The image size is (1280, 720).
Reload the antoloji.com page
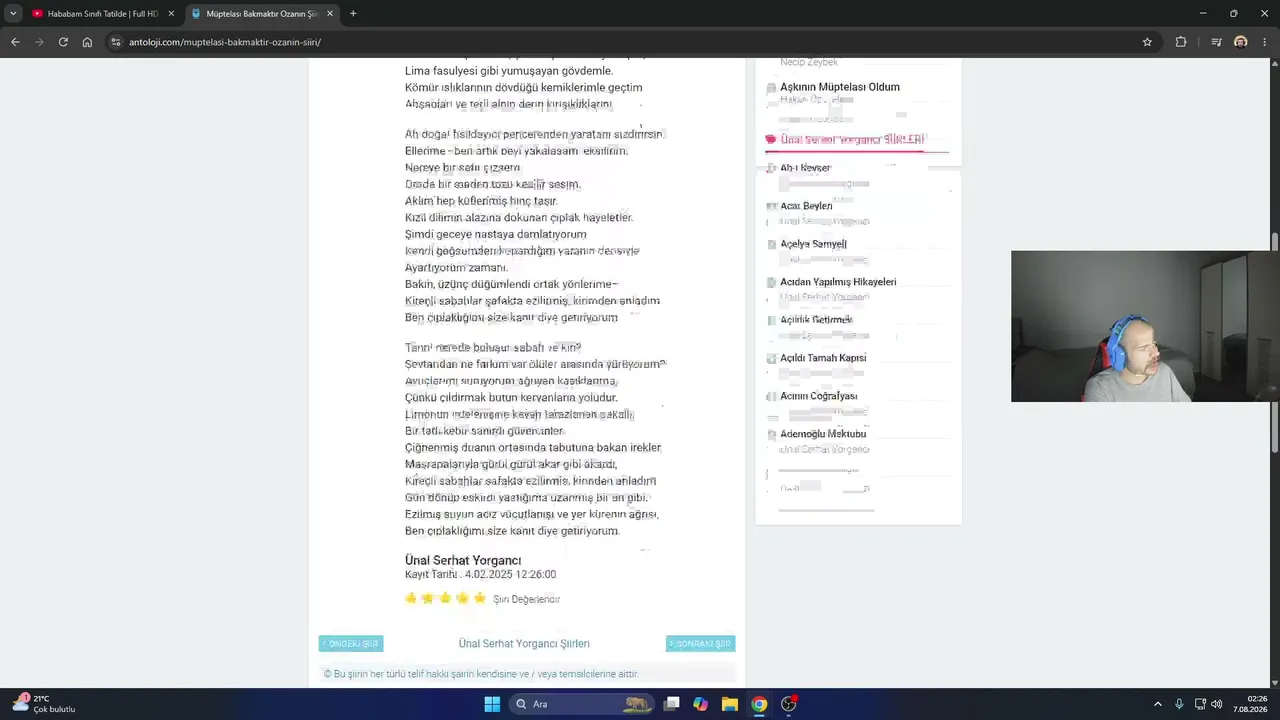[63, 42]
